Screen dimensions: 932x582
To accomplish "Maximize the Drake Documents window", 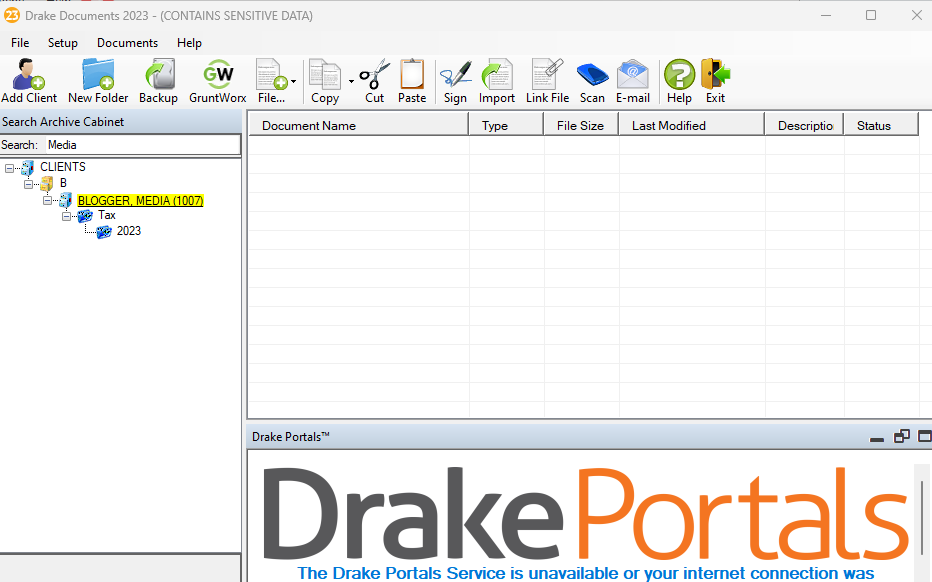I will 871,15.
